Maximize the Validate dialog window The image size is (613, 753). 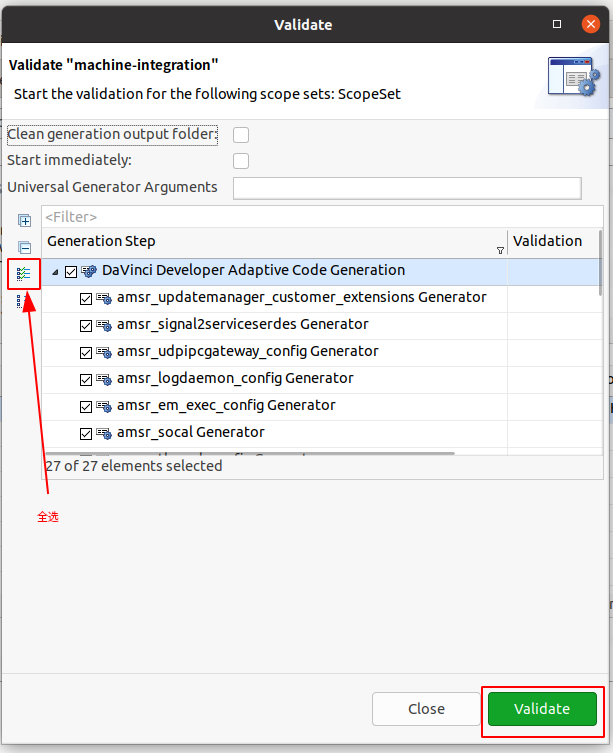(x=557, y=24)
